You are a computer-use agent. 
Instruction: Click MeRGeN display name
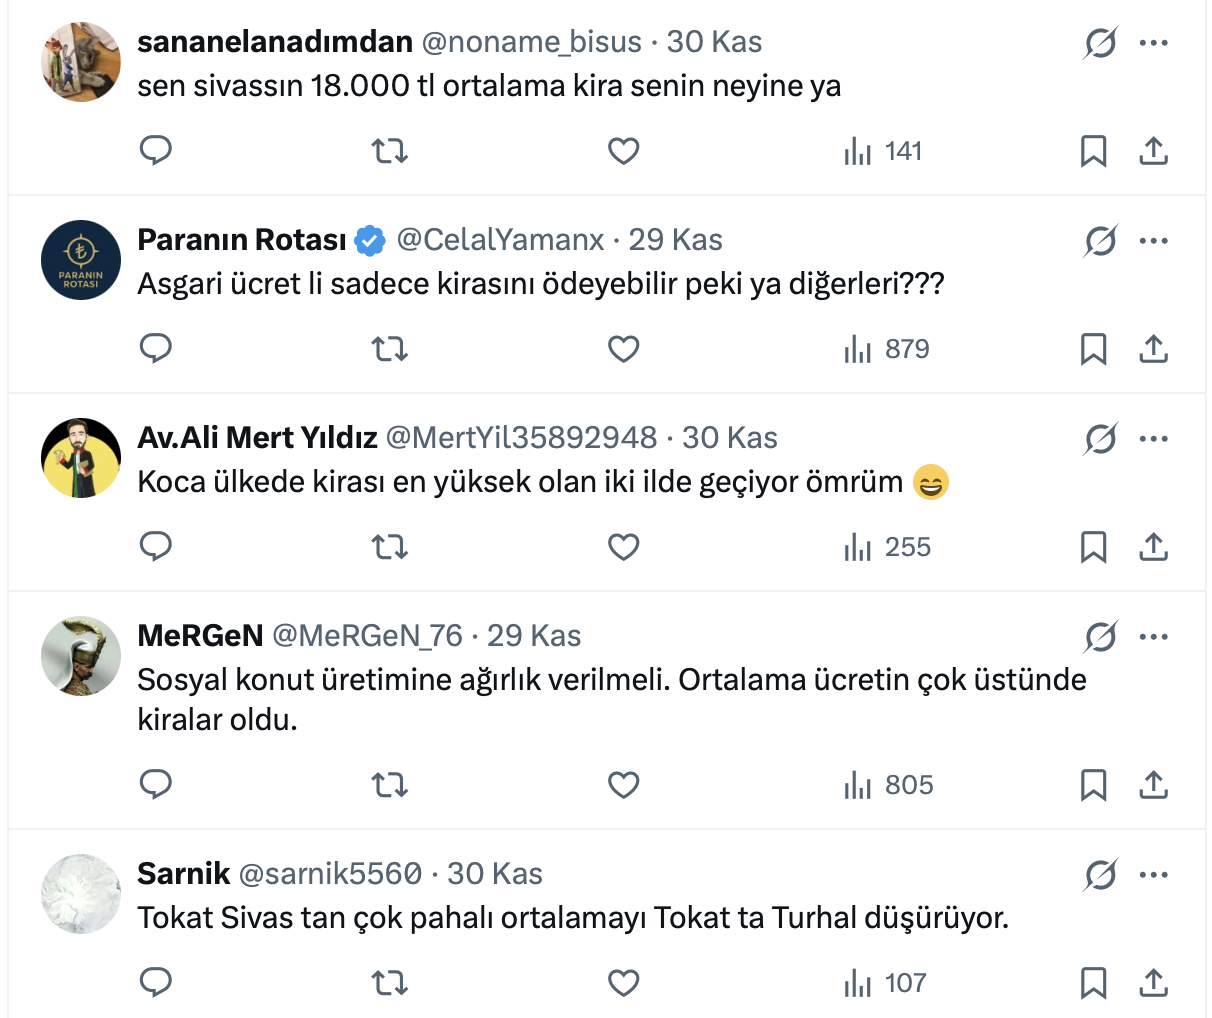(x=200, y=636)
